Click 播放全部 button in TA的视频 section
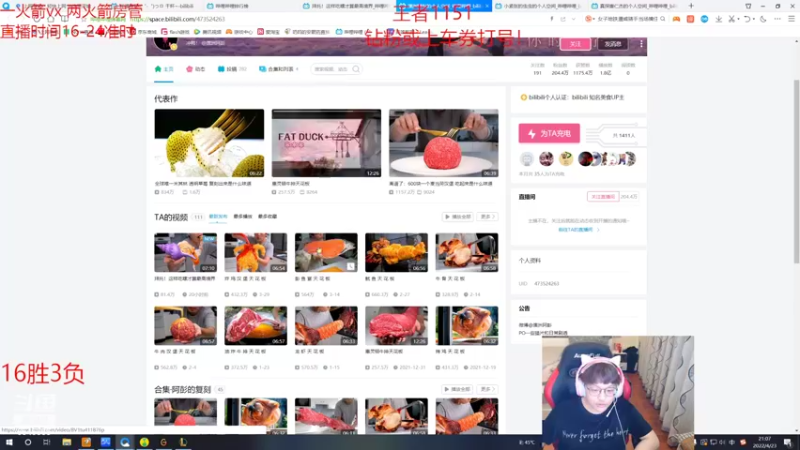This screenshot has height=450, width=800. (x=458, y=217)
